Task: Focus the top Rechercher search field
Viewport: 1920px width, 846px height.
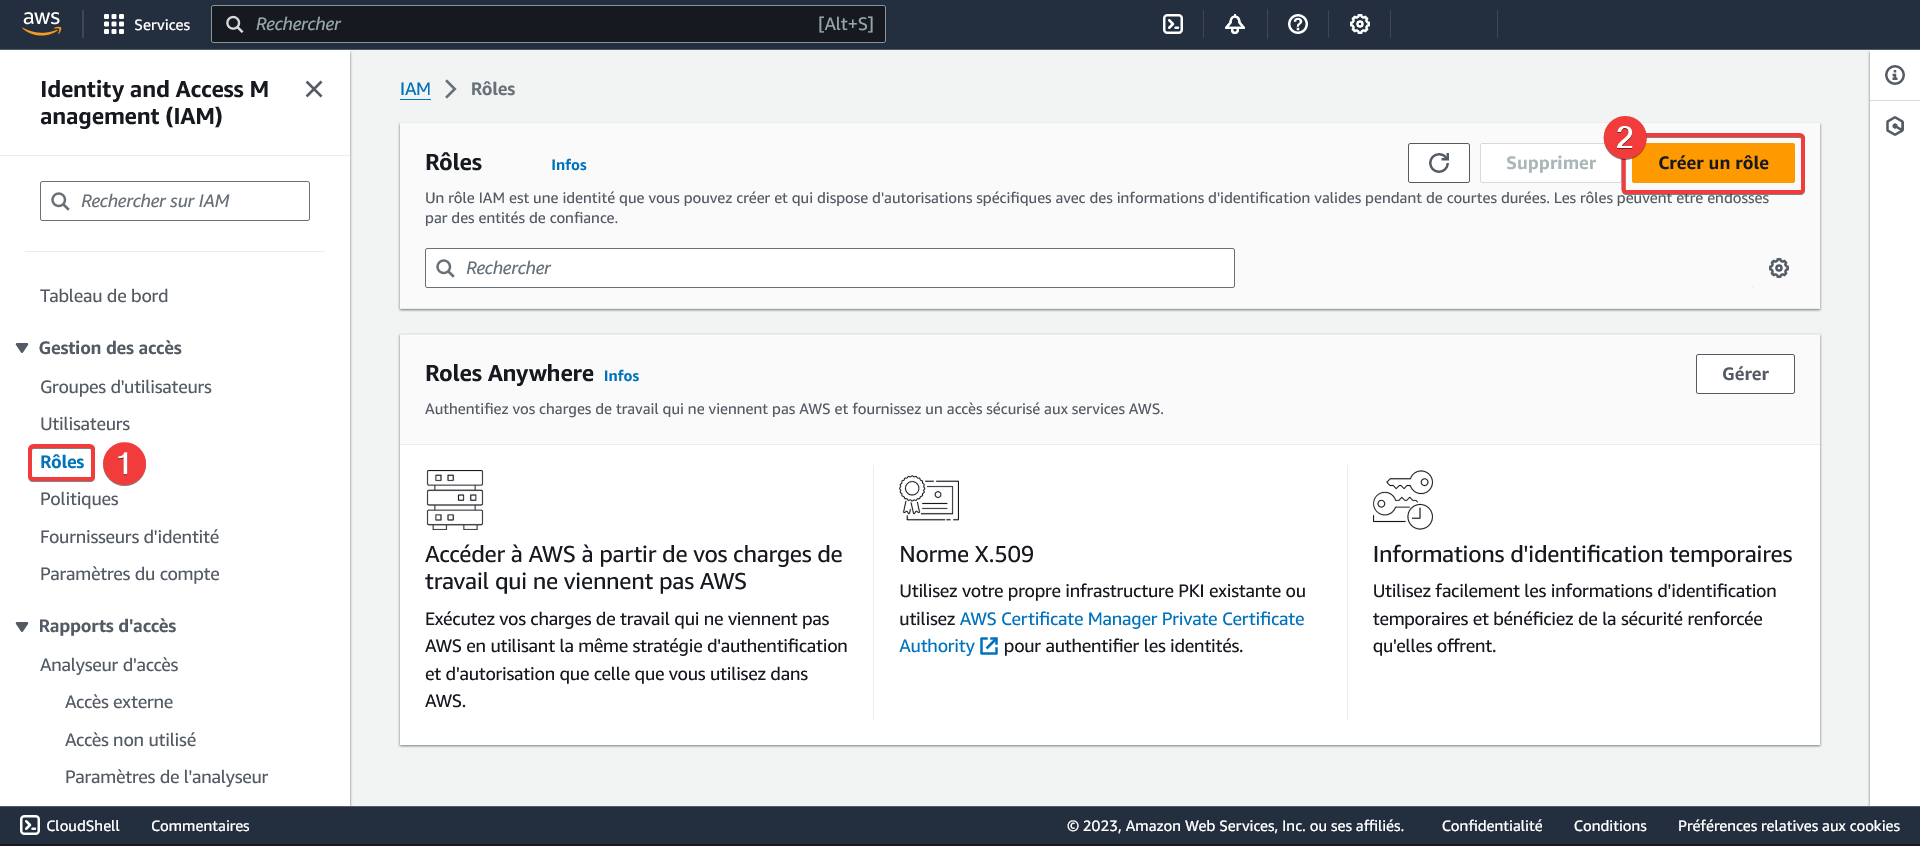Action: [548, 24]
